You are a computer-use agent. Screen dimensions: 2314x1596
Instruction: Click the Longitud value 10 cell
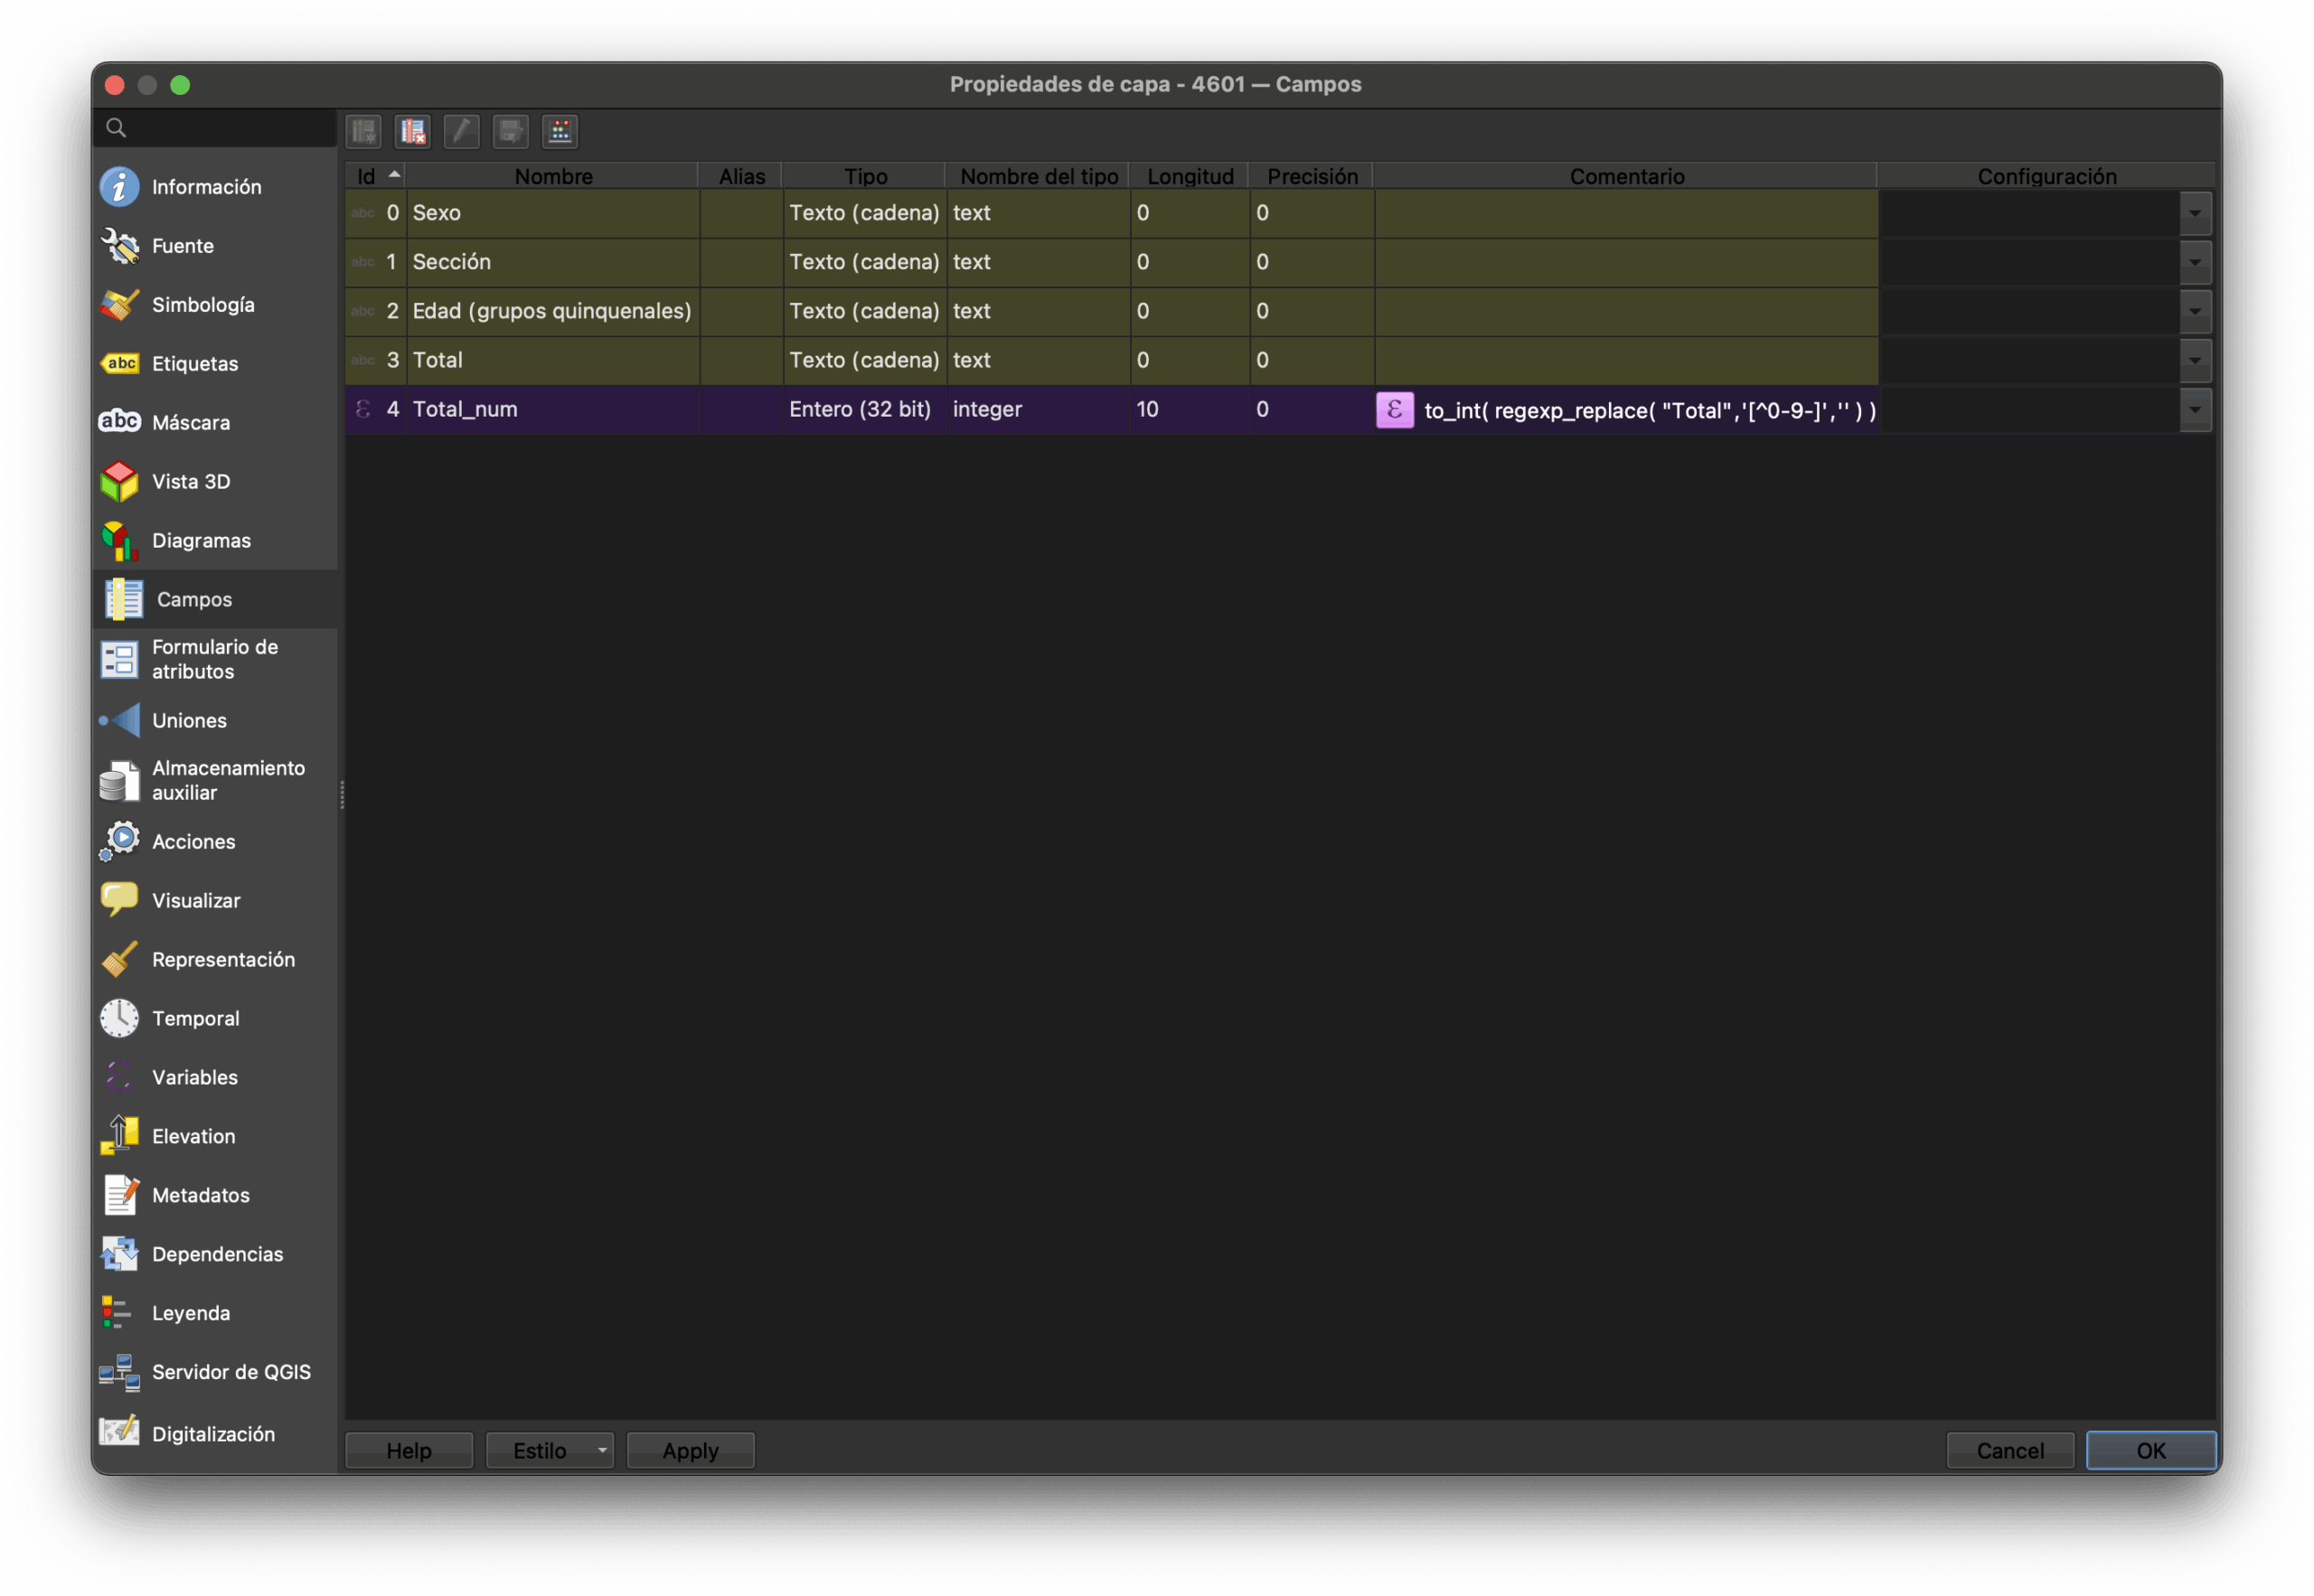coord(1190,409)
